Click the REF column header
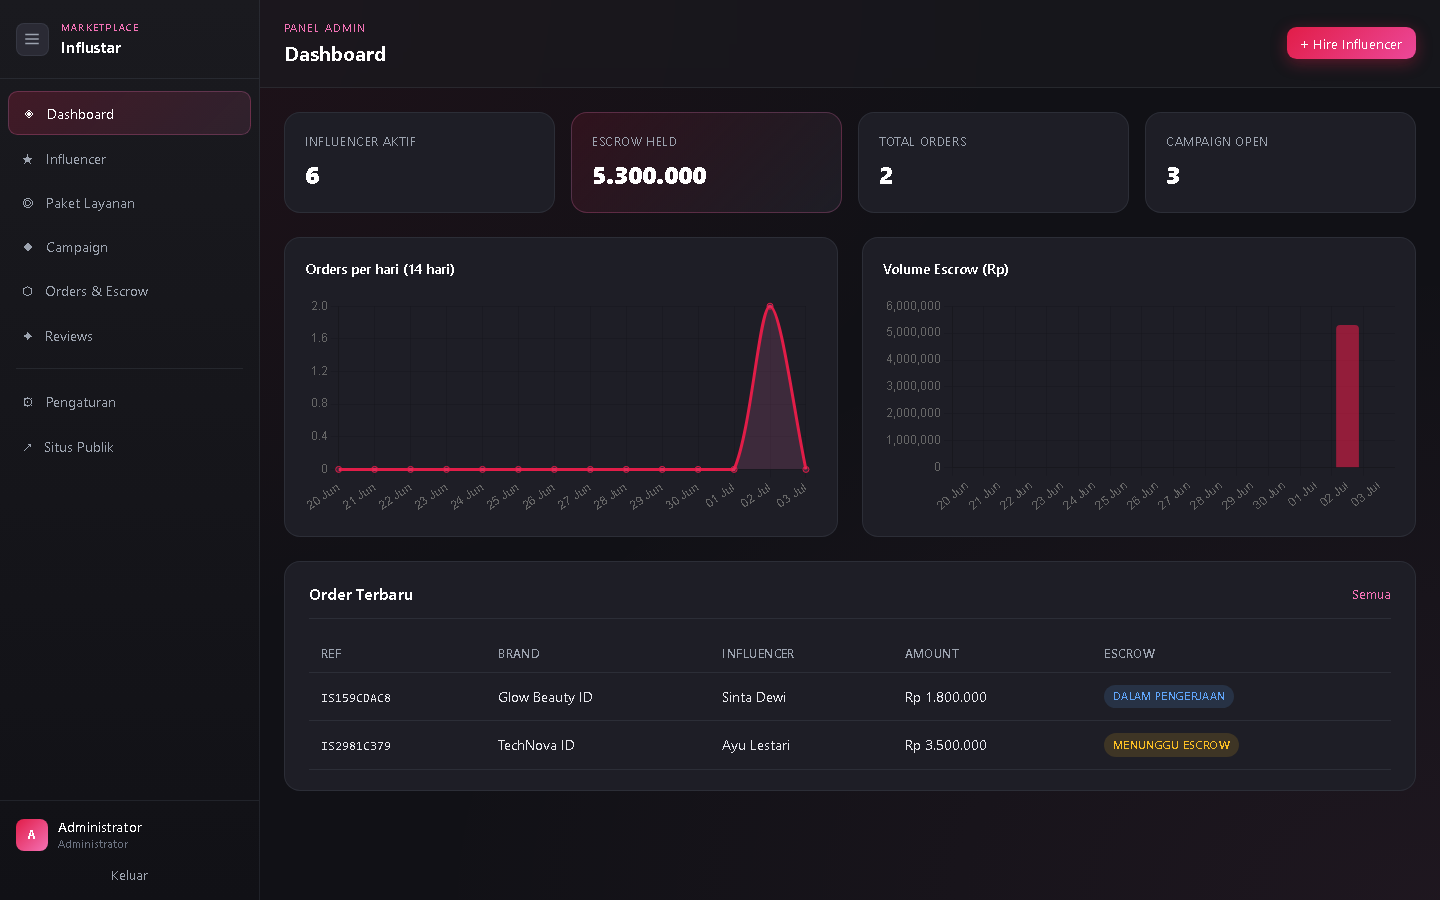This screenshot has width=1440, height=900. coord(331,654)
